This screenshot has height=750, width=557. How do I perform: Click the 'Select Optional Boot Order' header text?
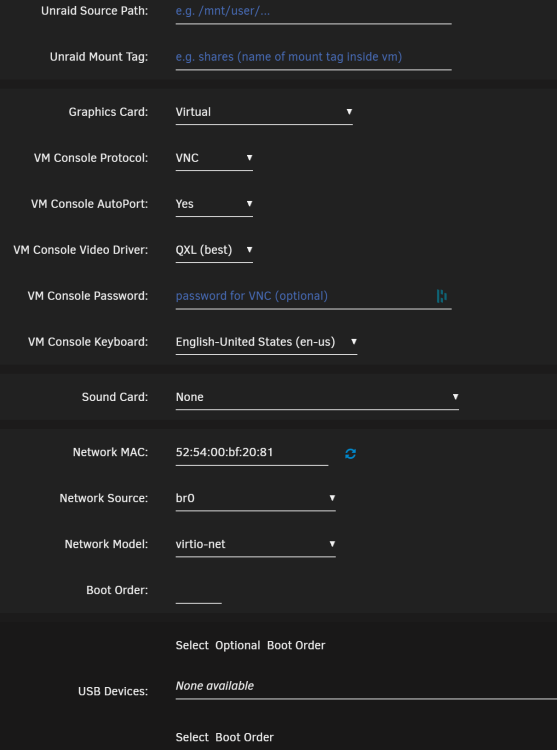pos(250,645)
